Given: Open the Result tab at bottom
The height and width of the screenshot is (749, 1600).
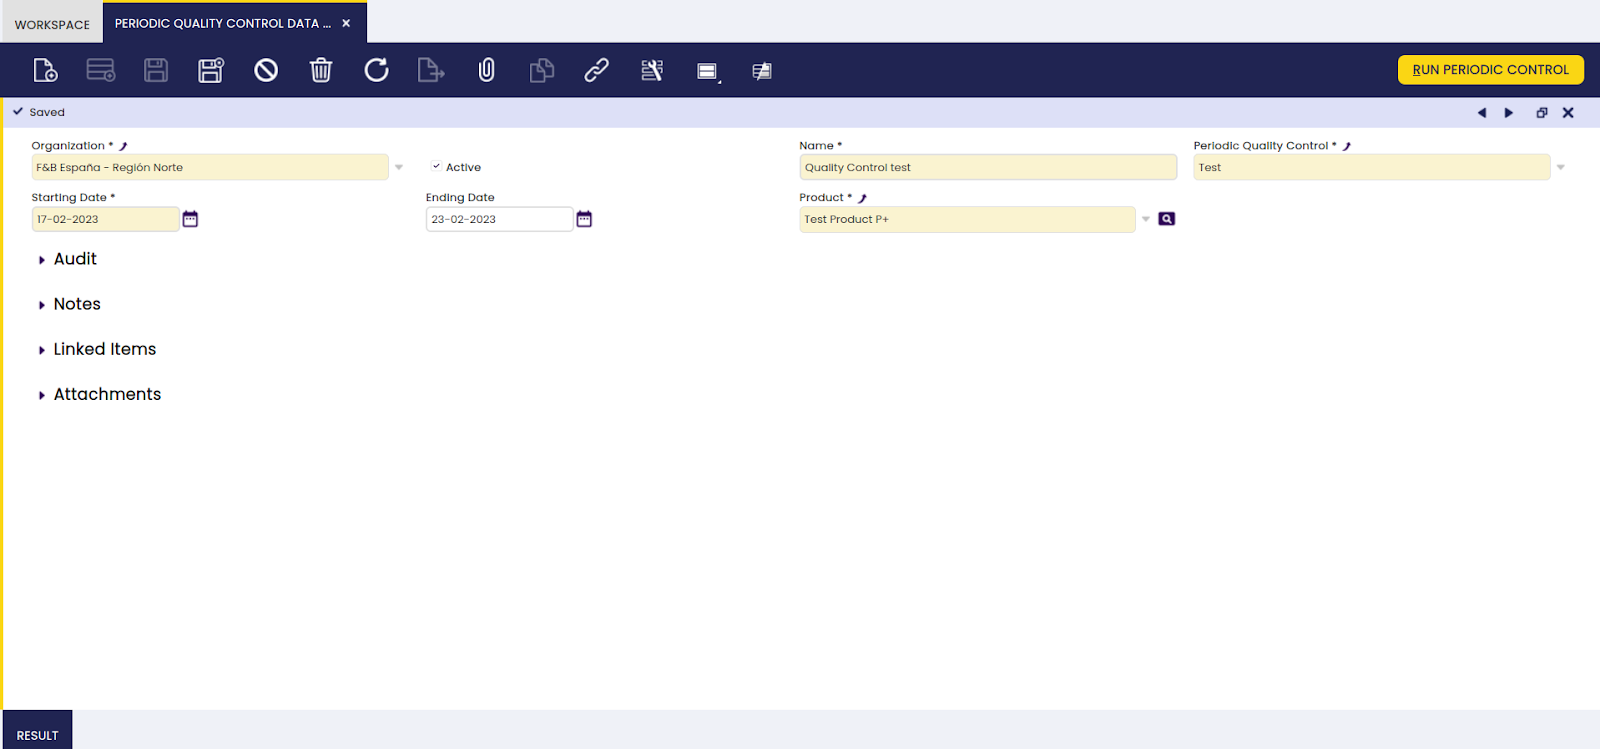Looking at the screenshot, I should point(38,735).
